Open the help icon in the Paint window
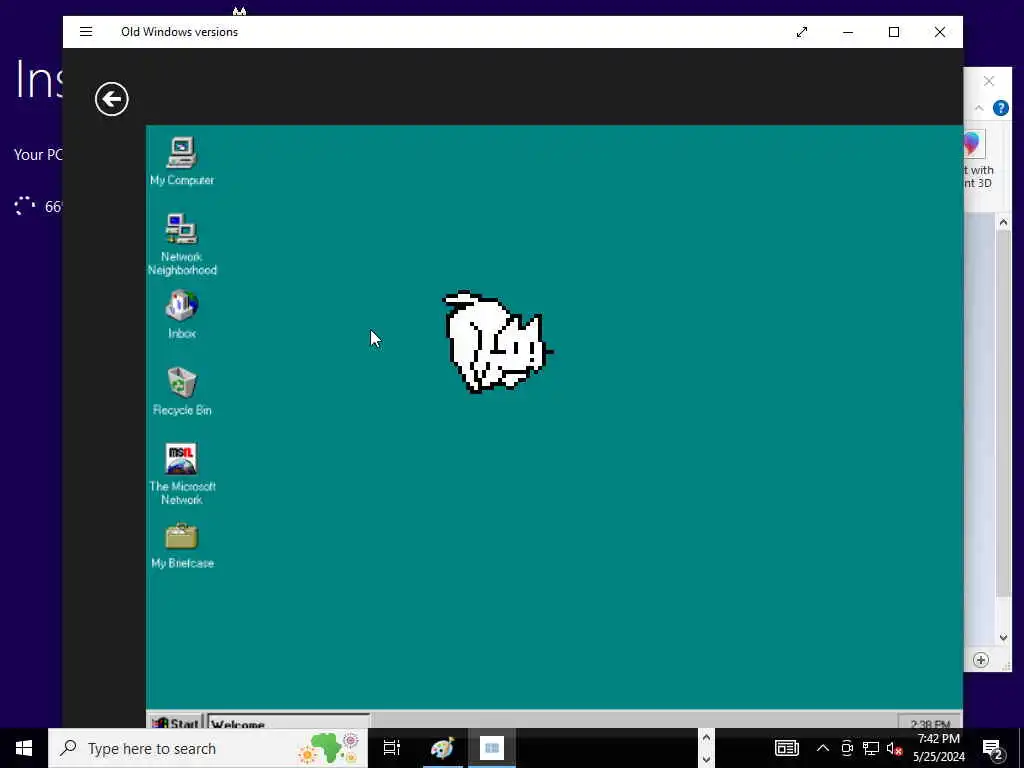 coord(1000,108)
